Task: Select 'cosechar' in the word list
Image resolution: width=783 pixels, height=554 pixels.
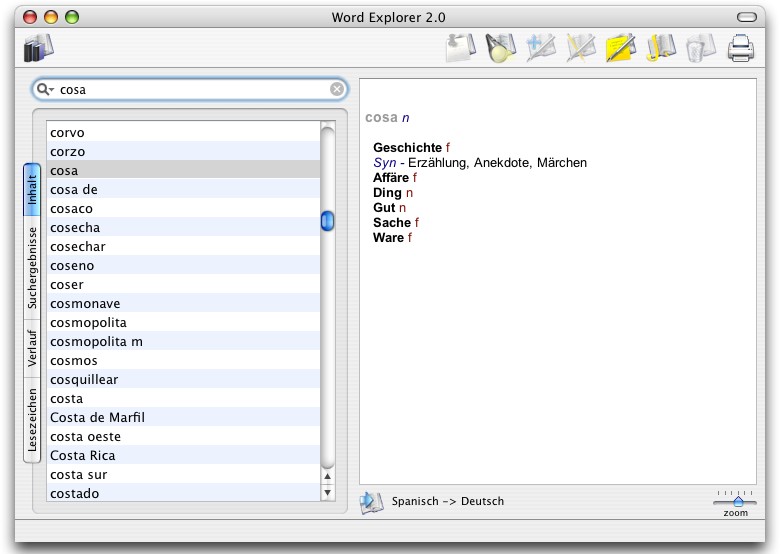Action: click(183, 246)
